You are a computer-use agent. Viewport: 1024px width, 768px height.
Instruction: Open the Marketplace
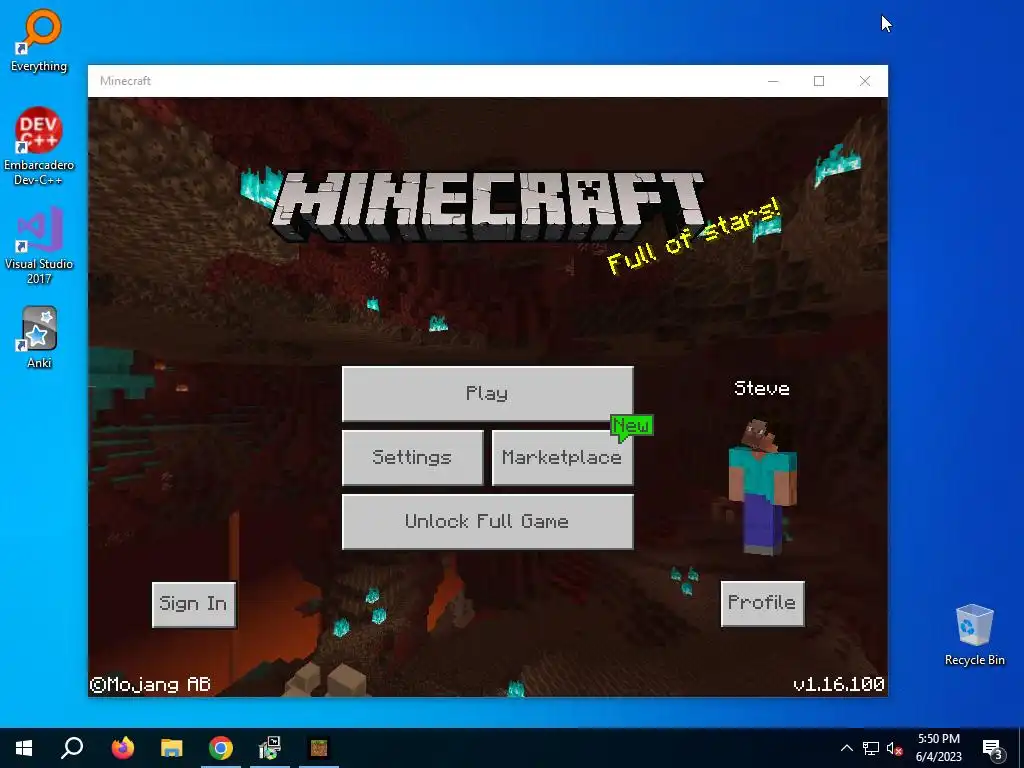click(x=562, y=457)
